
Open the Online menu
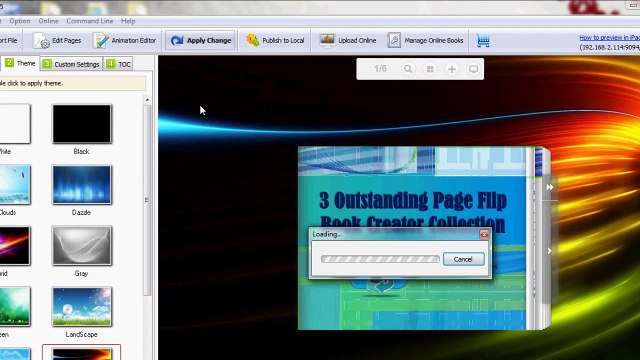pyautogui.click(x=48, y=21)
